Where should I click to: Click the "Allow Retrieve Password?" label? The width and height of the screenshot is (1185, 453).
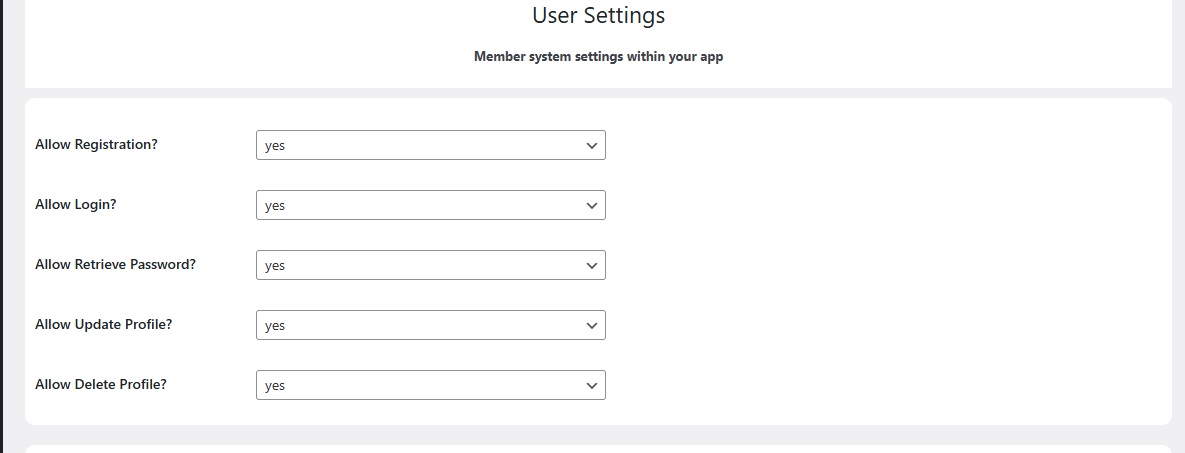(116, 265)
